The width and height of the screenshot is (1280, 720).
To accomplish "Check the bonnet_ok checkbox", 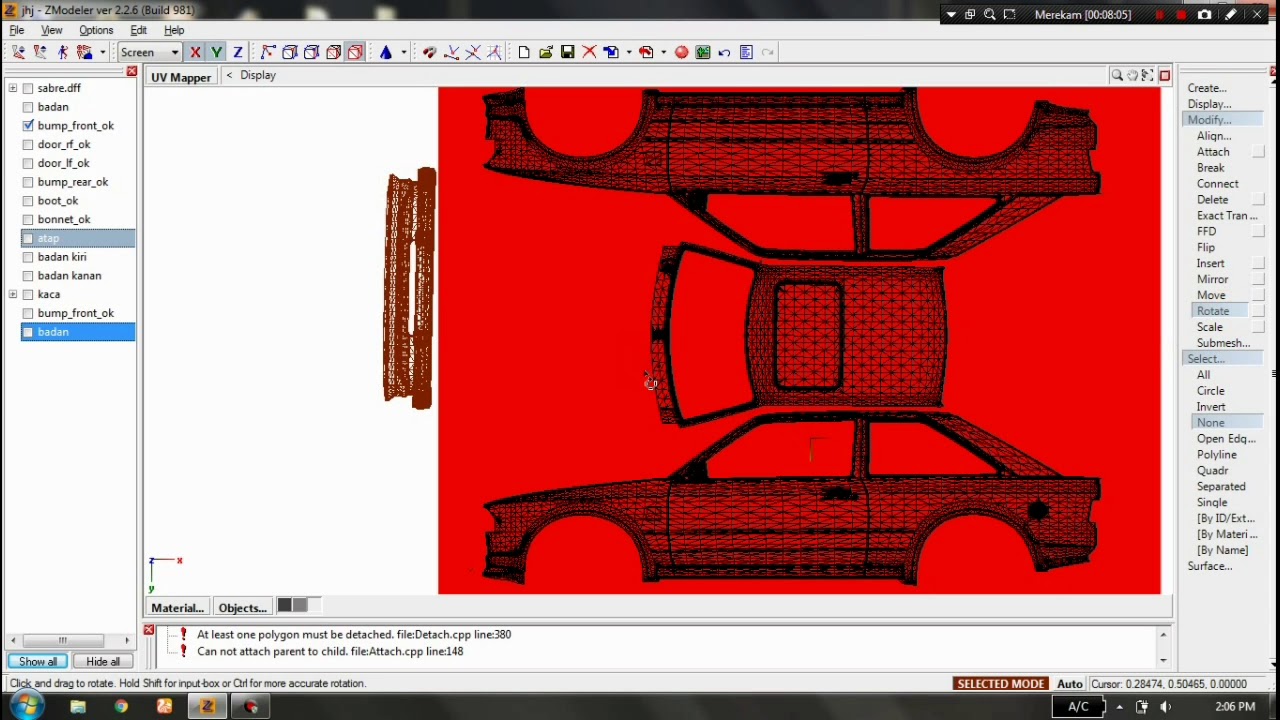I will coord(28,219).
